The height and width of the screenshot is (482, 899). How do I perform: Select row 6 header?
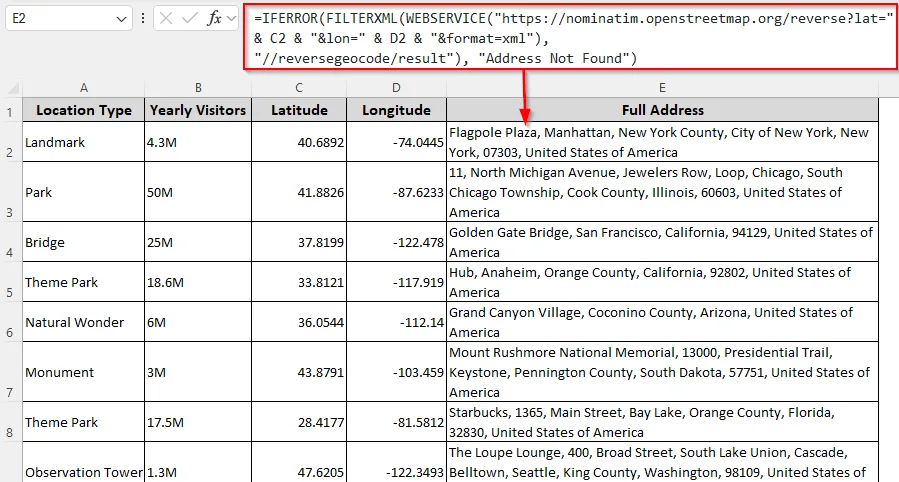pyautogui.click(x=10, y=322)
